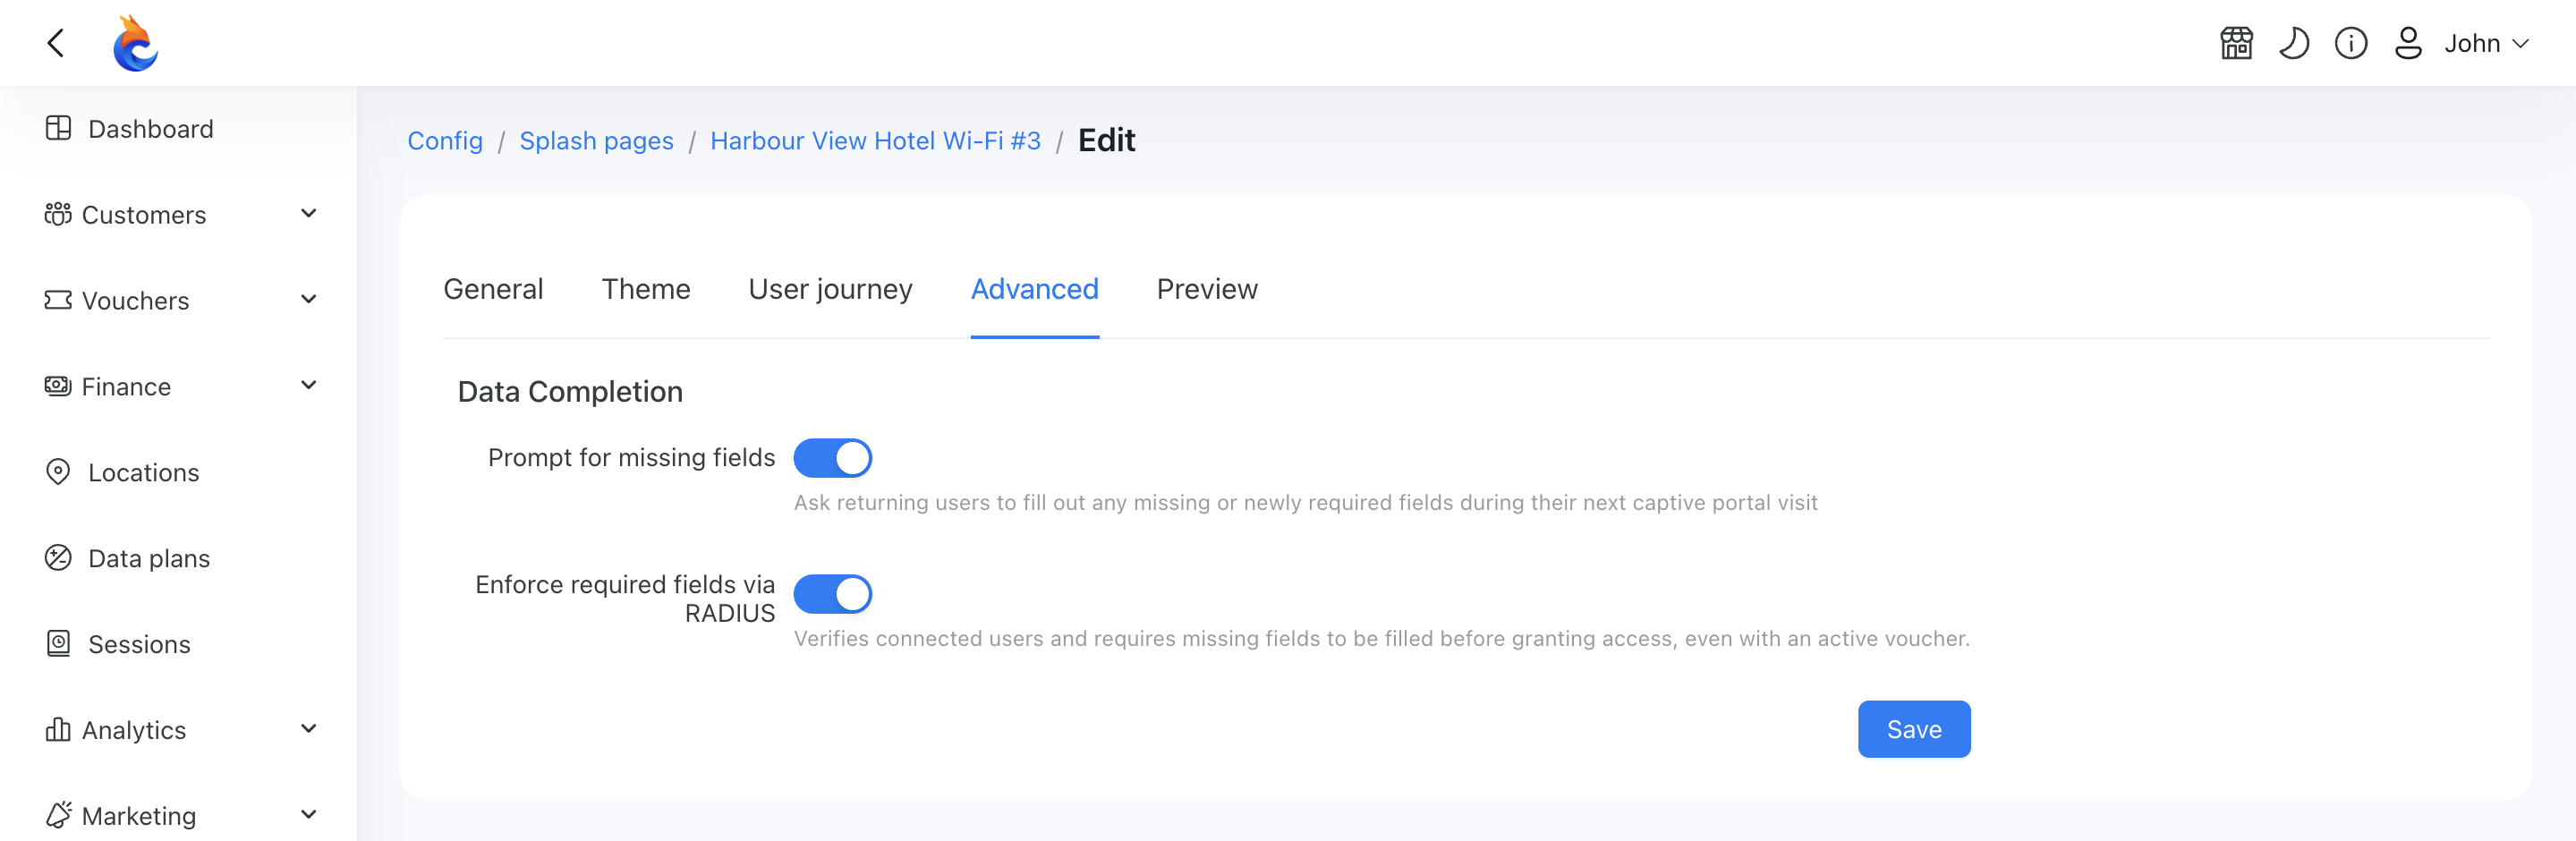Click the Save button
Screen dimensions: 2576x841
pos(1913,729)
